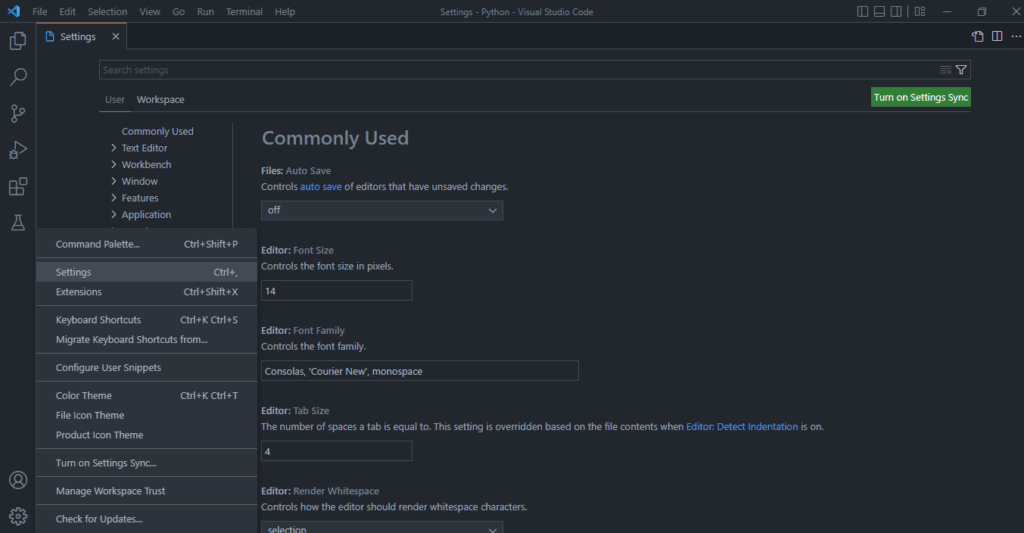Click the Font Size field showing 14
This screenshot has width=1024, height=533.
(x=336, y=291)
